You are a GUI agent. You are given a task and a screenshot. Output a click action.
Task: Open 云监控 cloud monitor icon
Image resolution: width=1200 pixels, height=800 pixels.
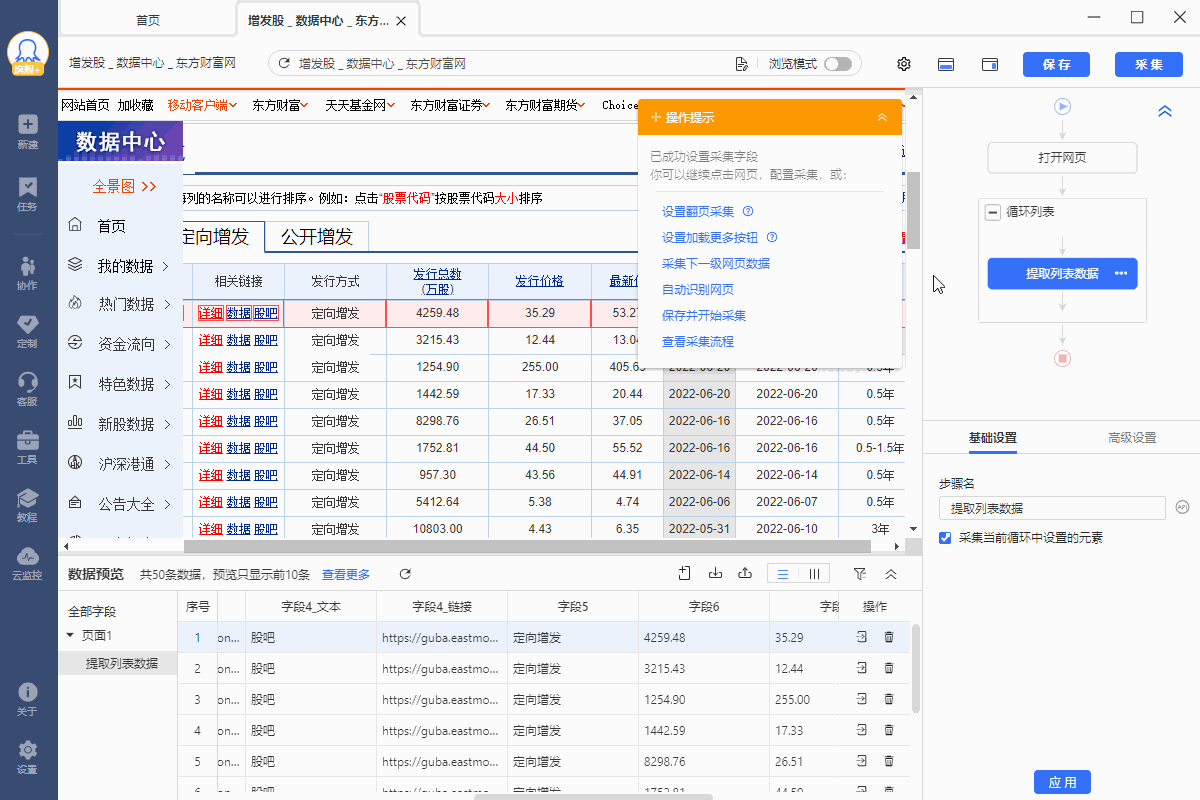point(28,563)
